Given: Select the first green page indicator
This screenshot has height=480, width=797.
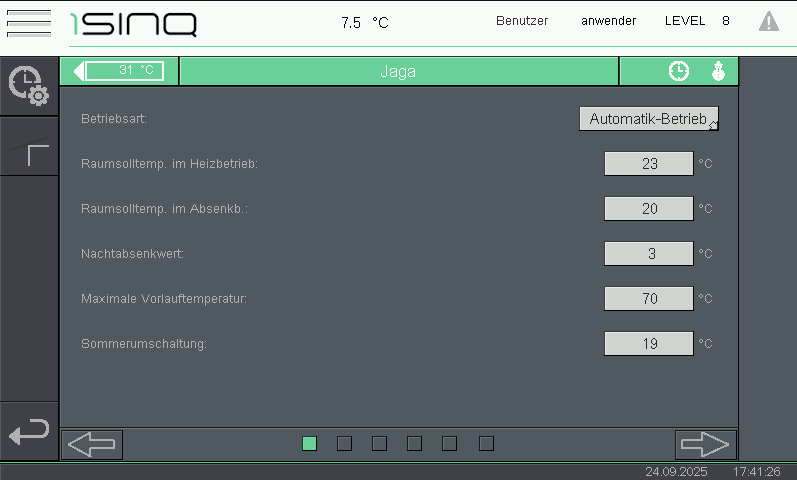Looking at the screenshot, I should [309, 443].
